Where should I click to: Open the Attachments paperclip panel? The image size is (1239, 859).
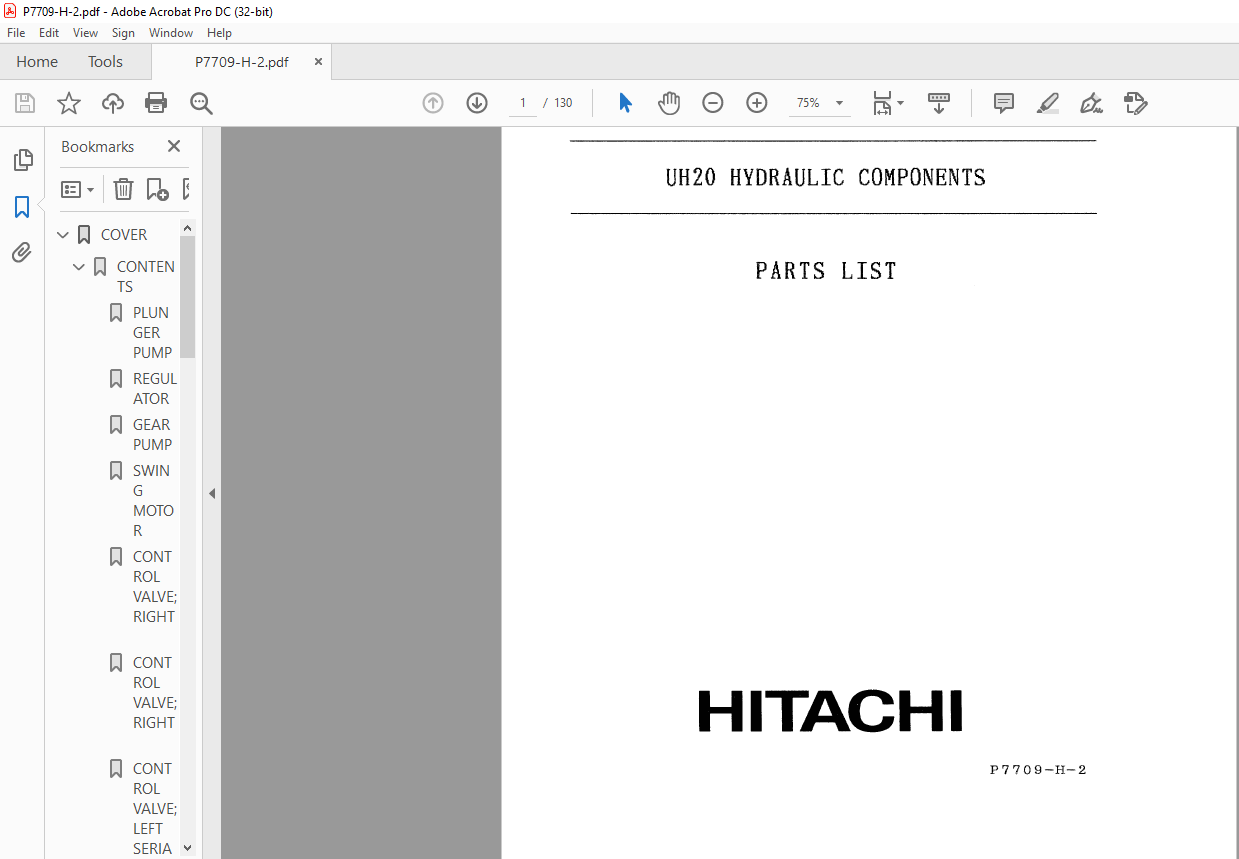(22, 253)
